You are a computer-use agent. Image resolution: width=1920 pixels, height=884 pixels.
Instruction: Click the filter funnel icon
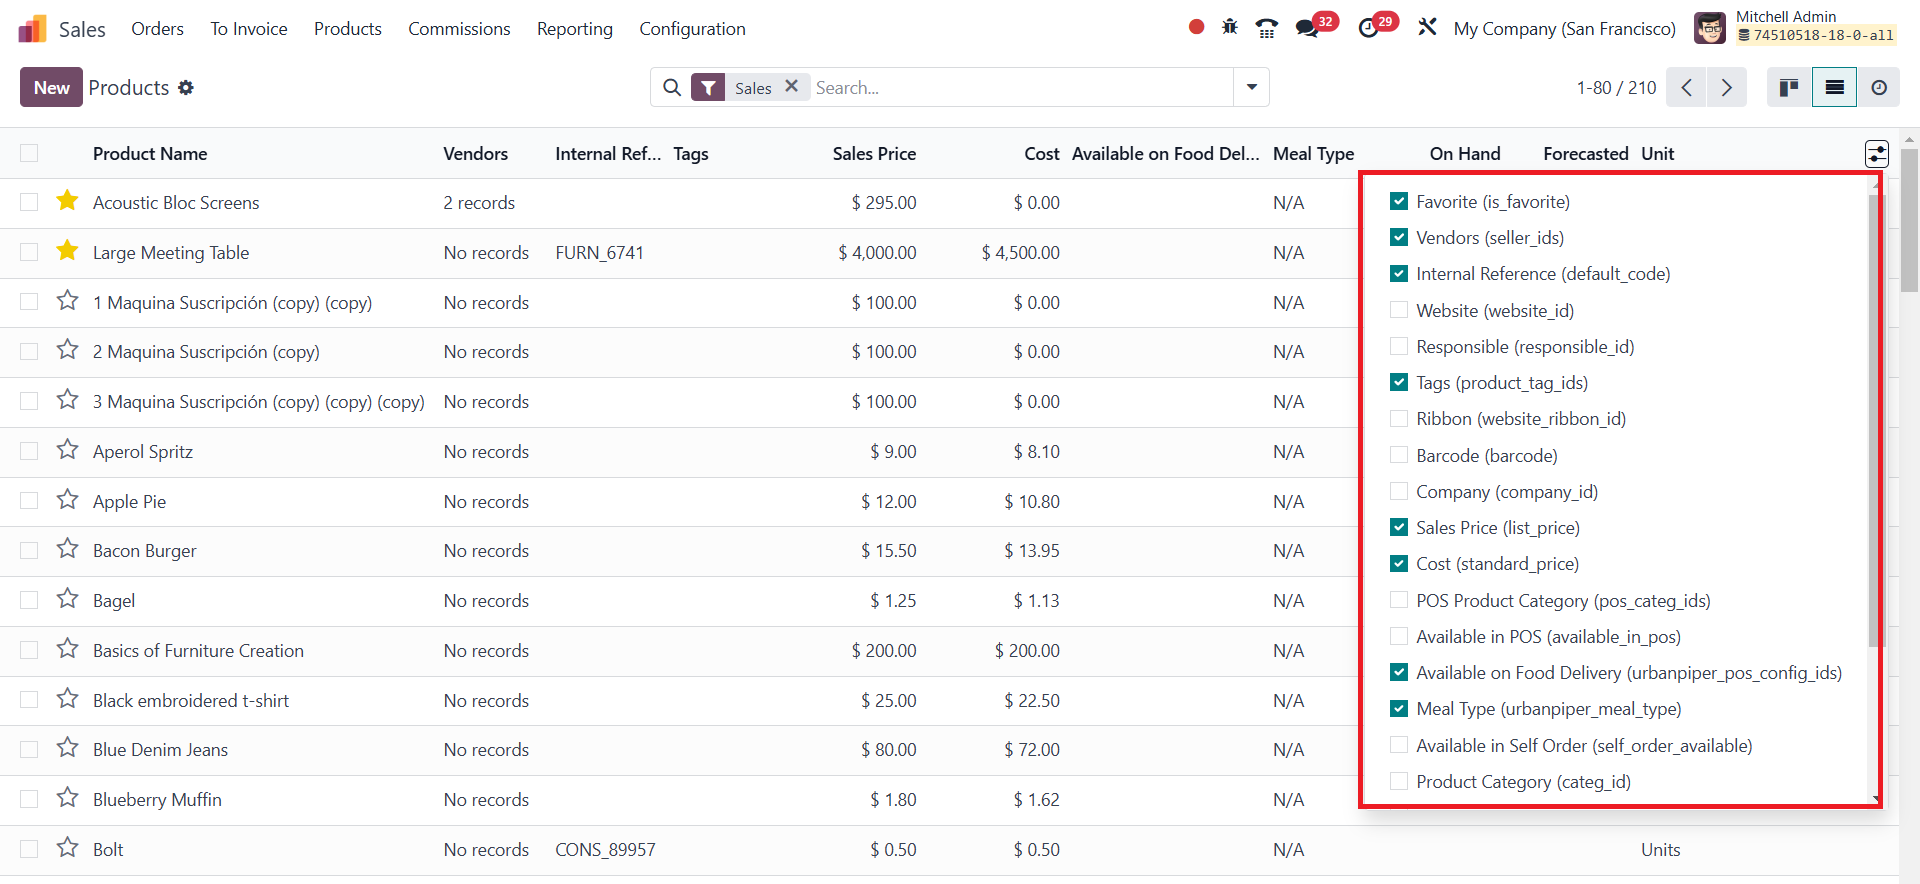tap(708, 88)
